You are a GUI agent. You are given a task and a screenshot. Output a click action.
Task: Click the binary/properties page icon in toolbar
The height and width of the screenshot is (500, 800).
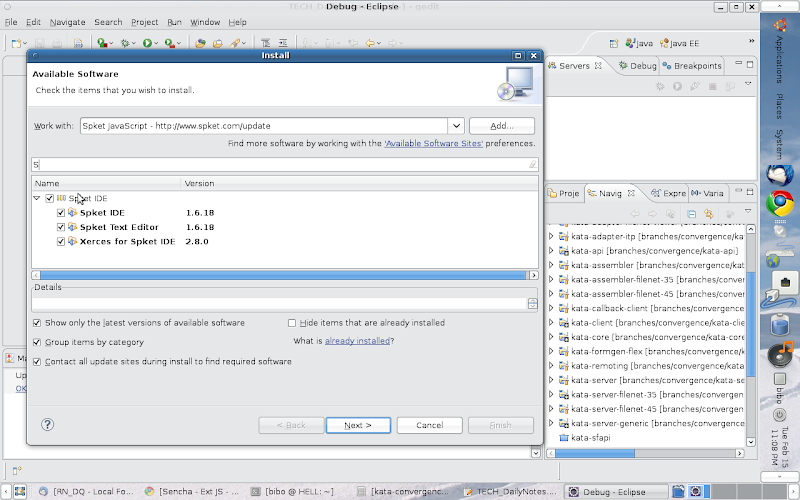click(x=78, y=43)
